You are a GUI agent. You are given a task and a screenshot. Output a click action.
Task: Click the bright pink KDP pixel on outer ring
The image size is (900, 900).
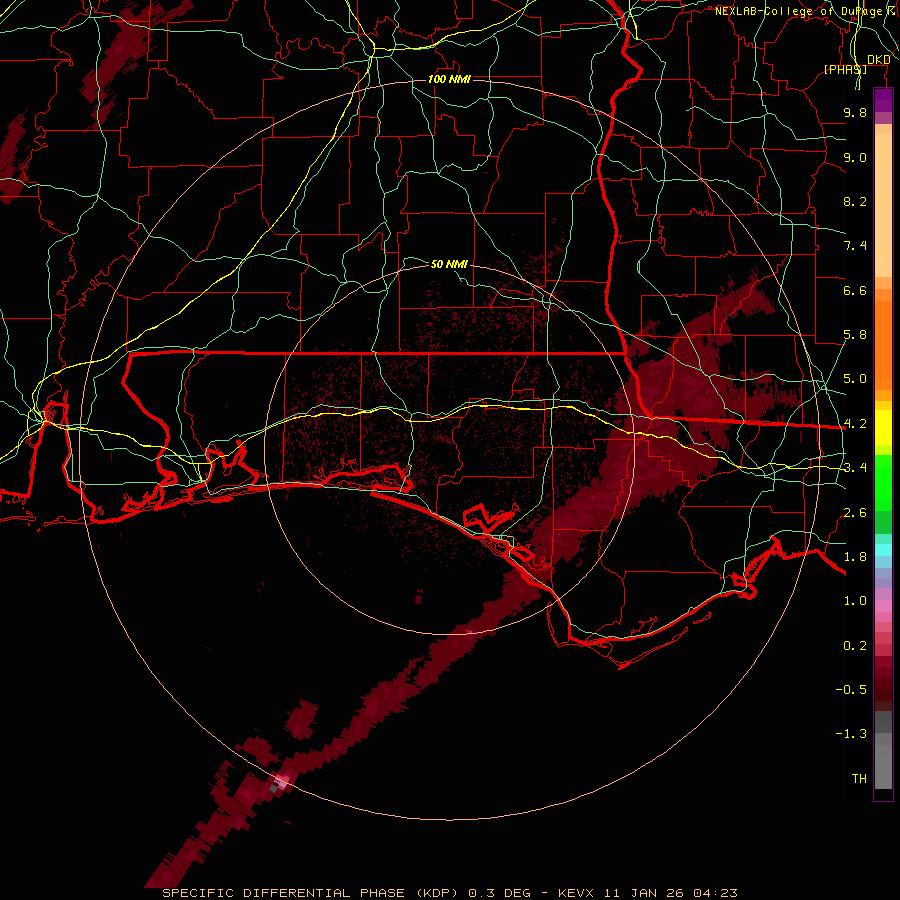[282, 781]
